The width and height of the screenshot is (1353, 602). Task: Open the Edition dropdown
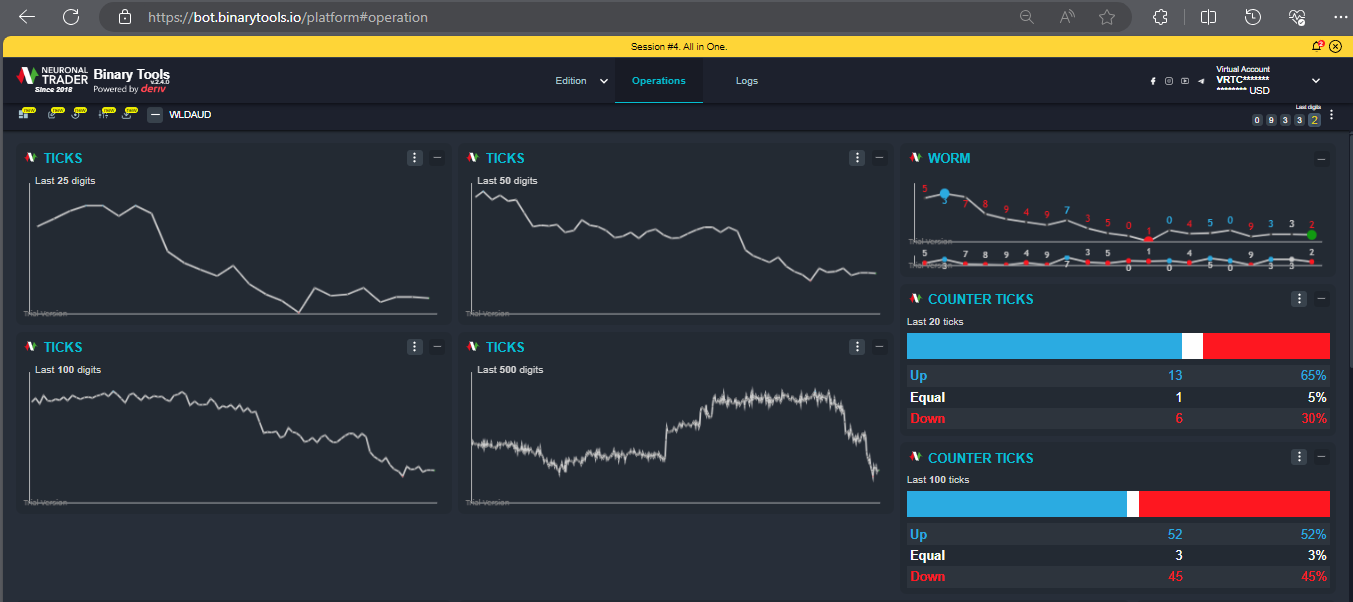(580, 80)
